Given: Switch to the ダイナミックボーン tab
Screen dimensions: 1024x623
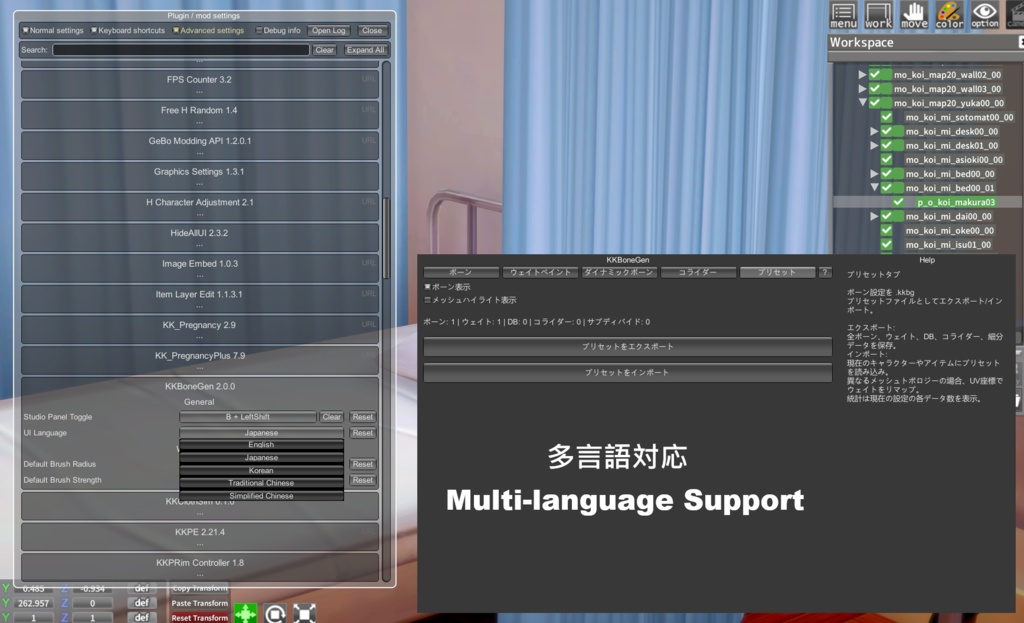Looking at the screenshot, I should coord(619,272).
